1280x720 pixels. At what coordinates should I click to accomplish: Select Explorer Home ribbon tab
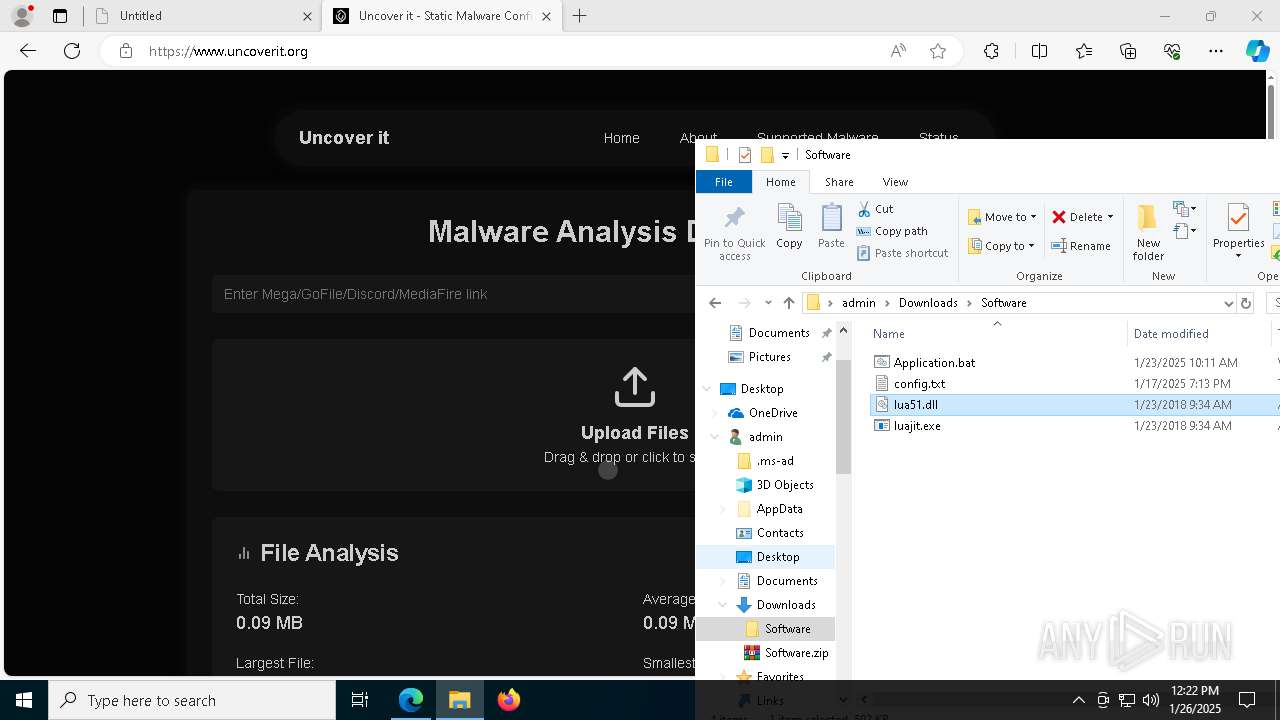[780, 182]
